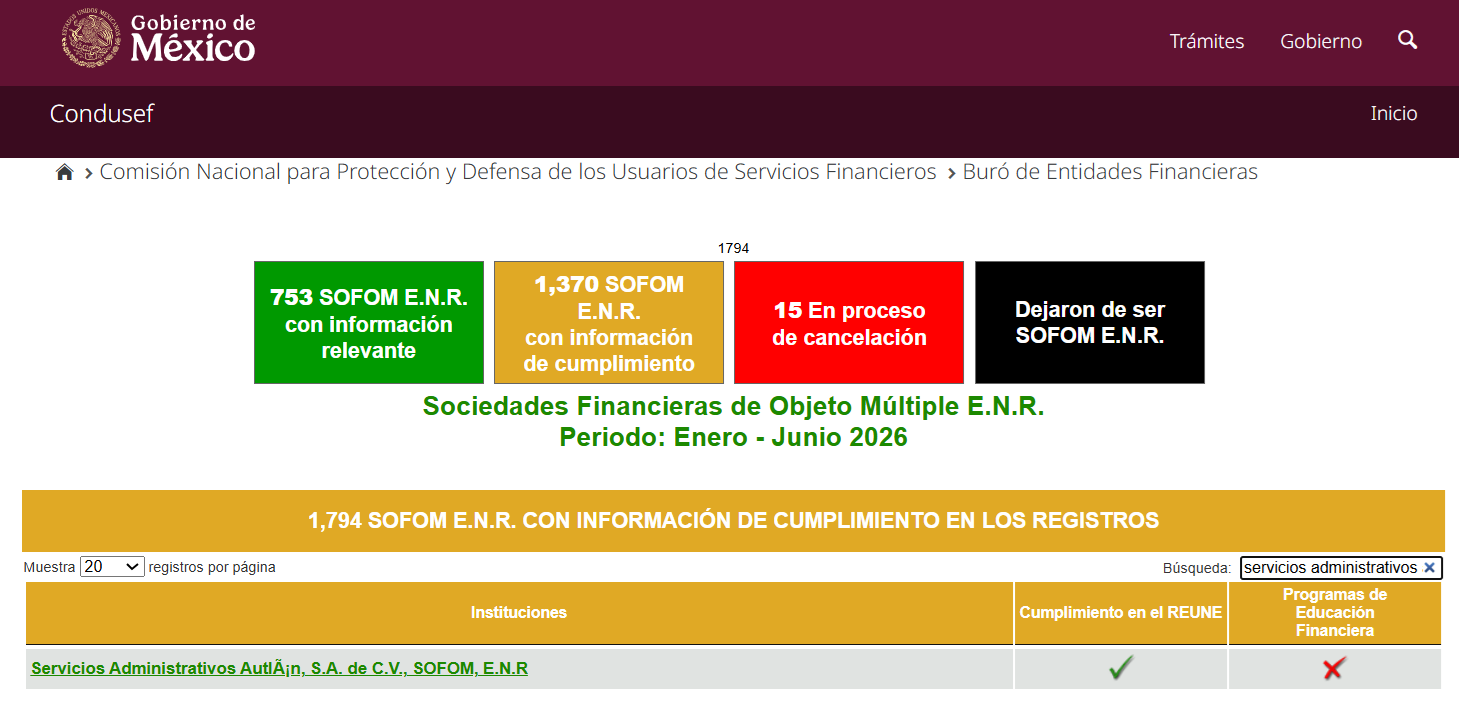The image size is (1459, 709).
Task: Open the registros por página dropdown
Action: (x=112, y=567)
